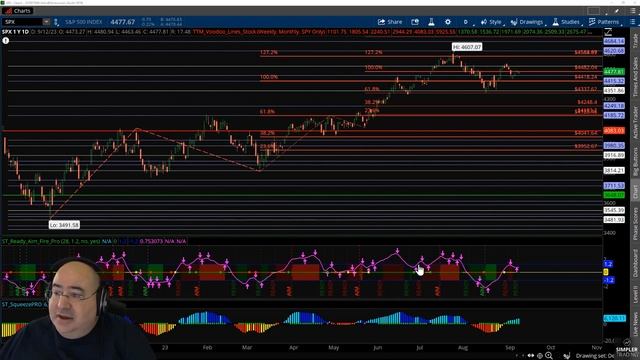Click the 3814.21 price axis label
This screenshot has height=360, width=640.
coord(614,170)
